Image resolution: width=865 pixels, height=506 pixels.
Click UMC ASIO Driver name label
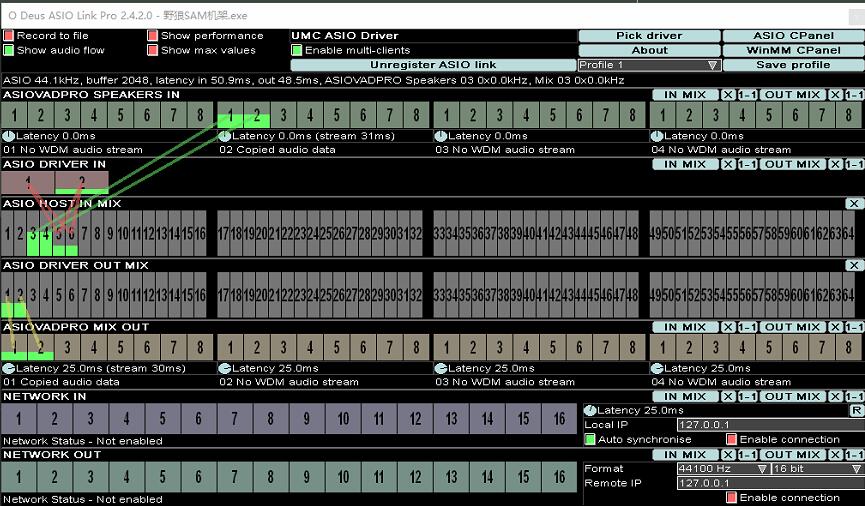point(345,36)
